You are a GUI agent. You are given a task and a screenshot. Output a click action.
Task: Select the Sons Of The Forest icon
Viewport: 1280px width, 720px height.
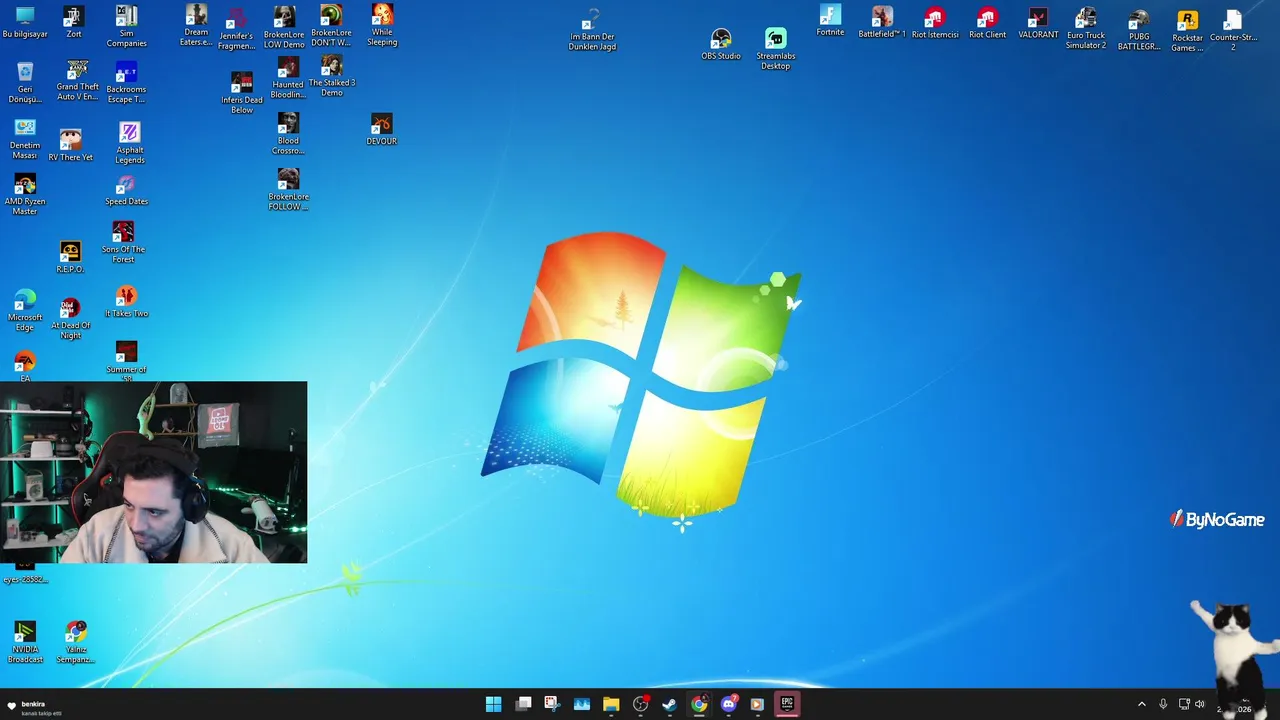[123, 243]
